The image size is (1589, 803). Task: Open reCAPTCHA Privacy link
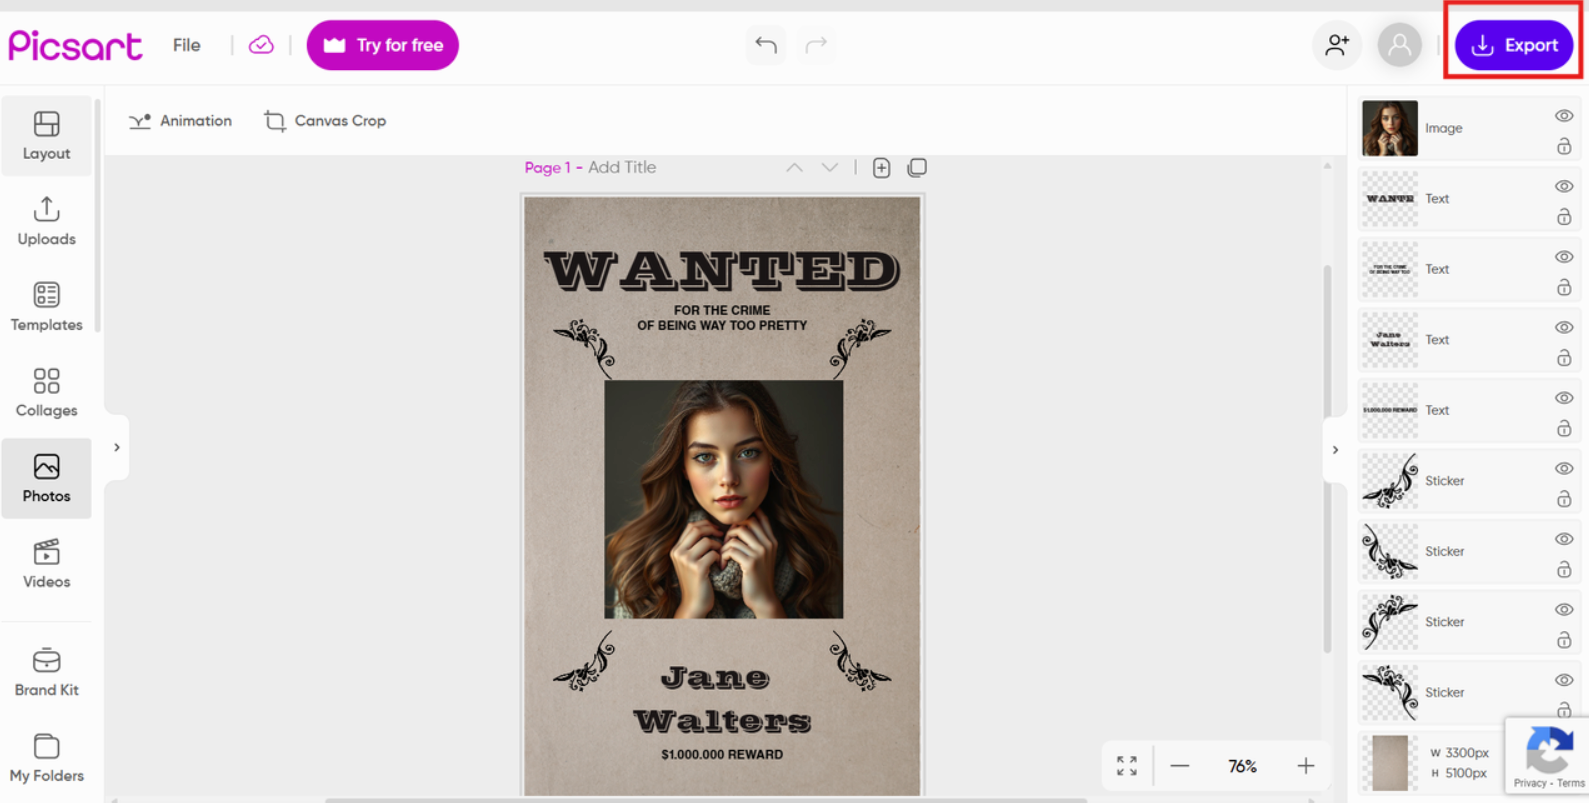coord(1529,783)
